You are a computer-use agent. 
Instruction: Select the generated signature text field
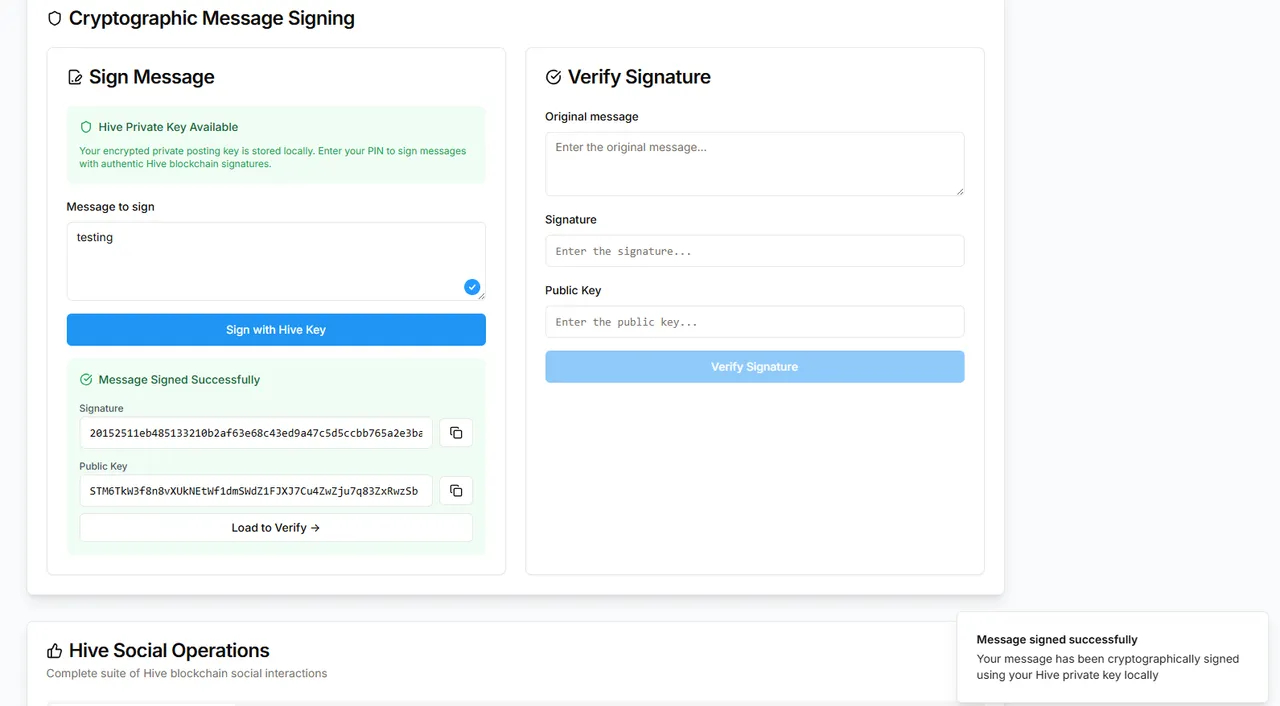coord(256,433)
